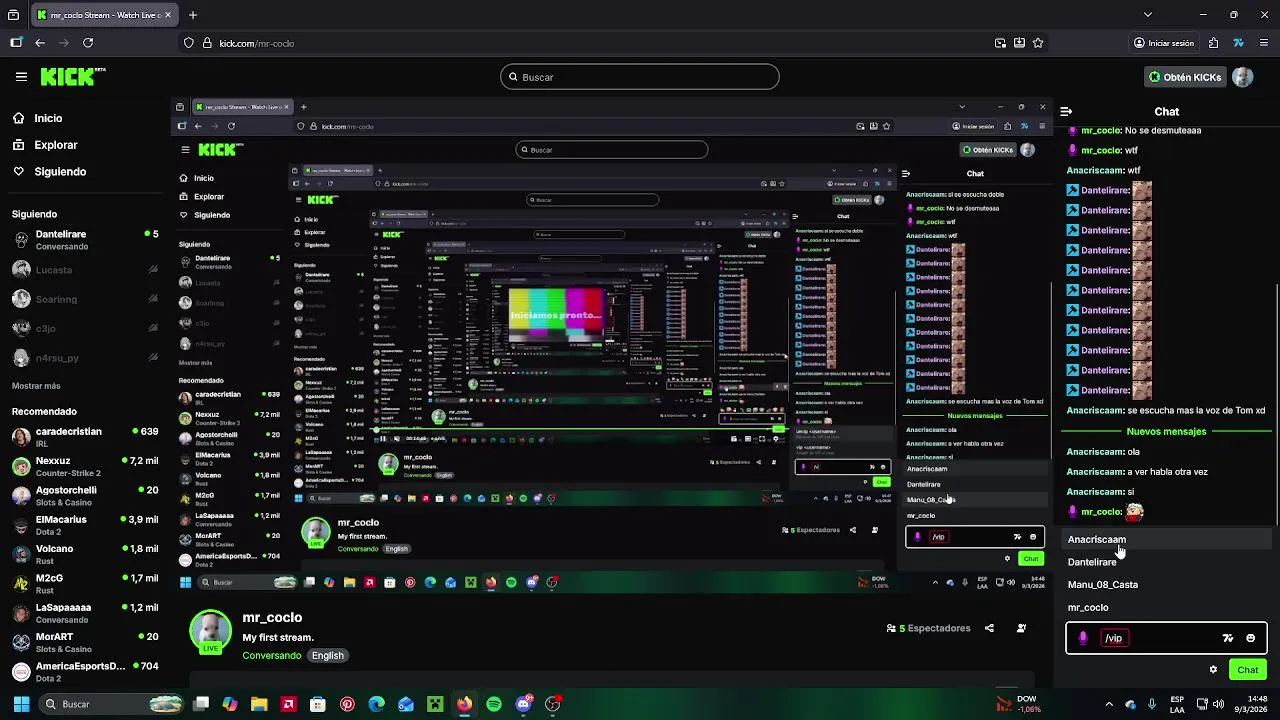
Task: Jump to Nuevos mensajes in chat
Action: tap(1166, 431)
